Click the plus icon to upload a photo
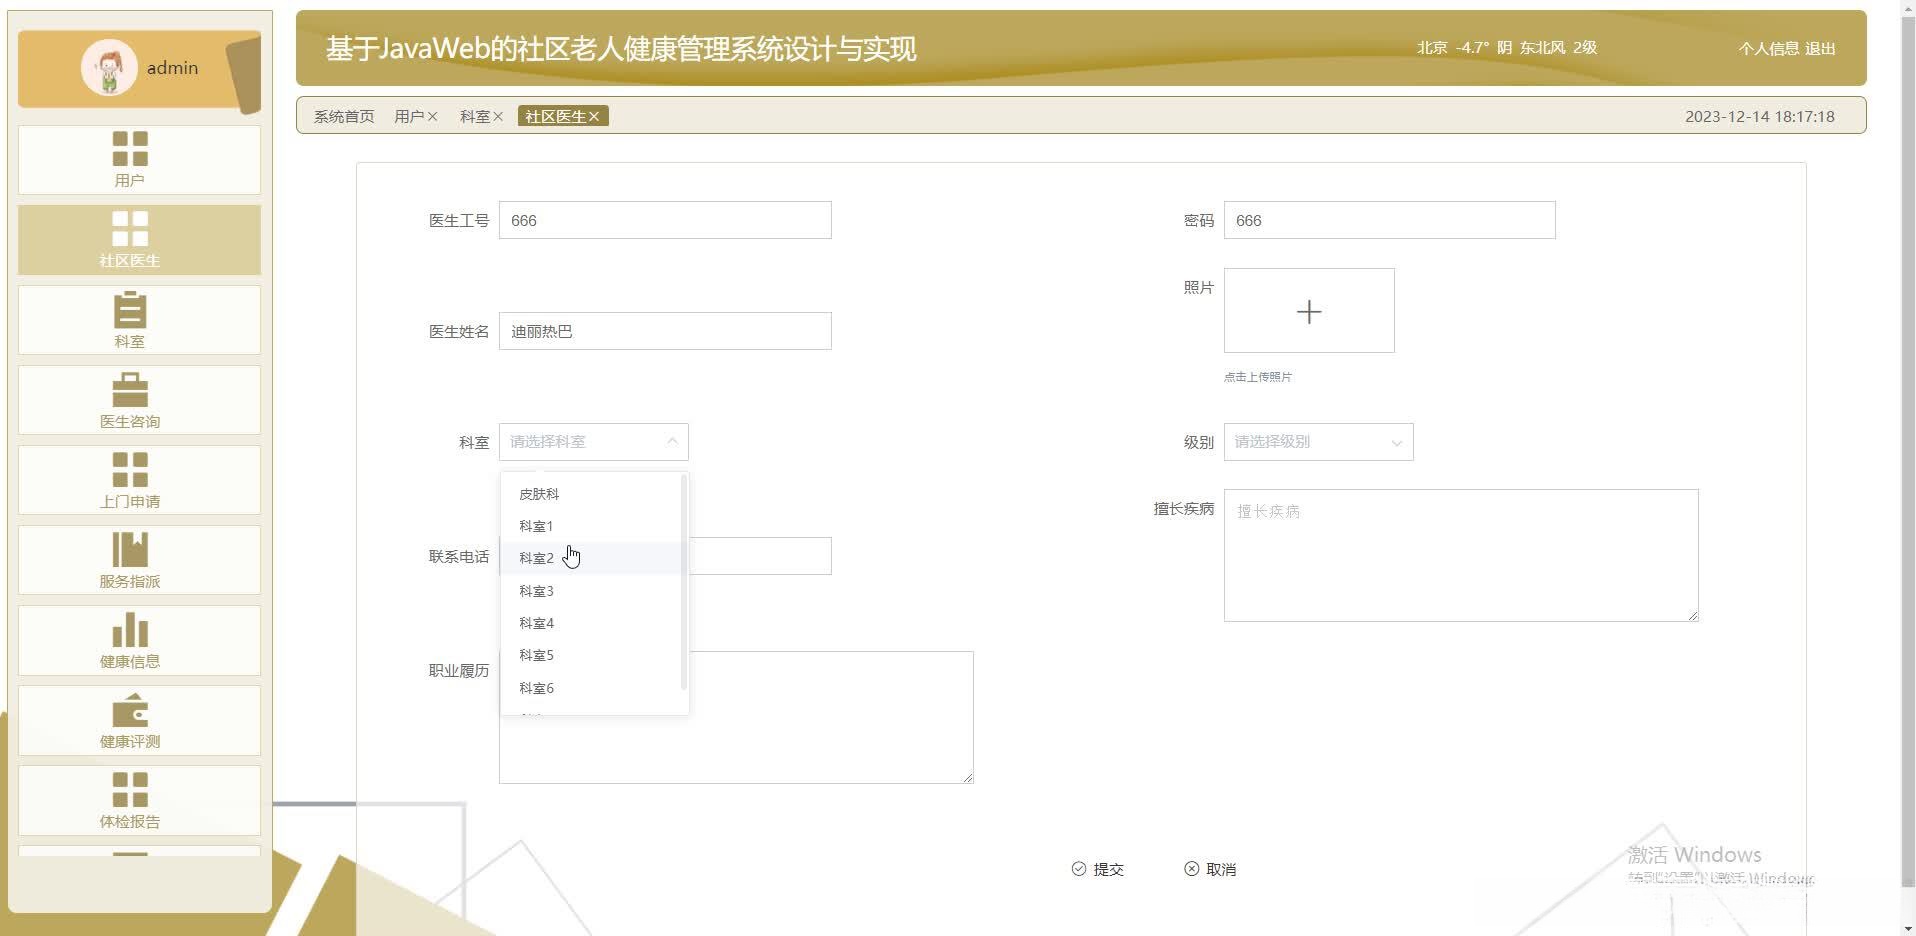This screenshot has height=936, width=1916. 1308,311
